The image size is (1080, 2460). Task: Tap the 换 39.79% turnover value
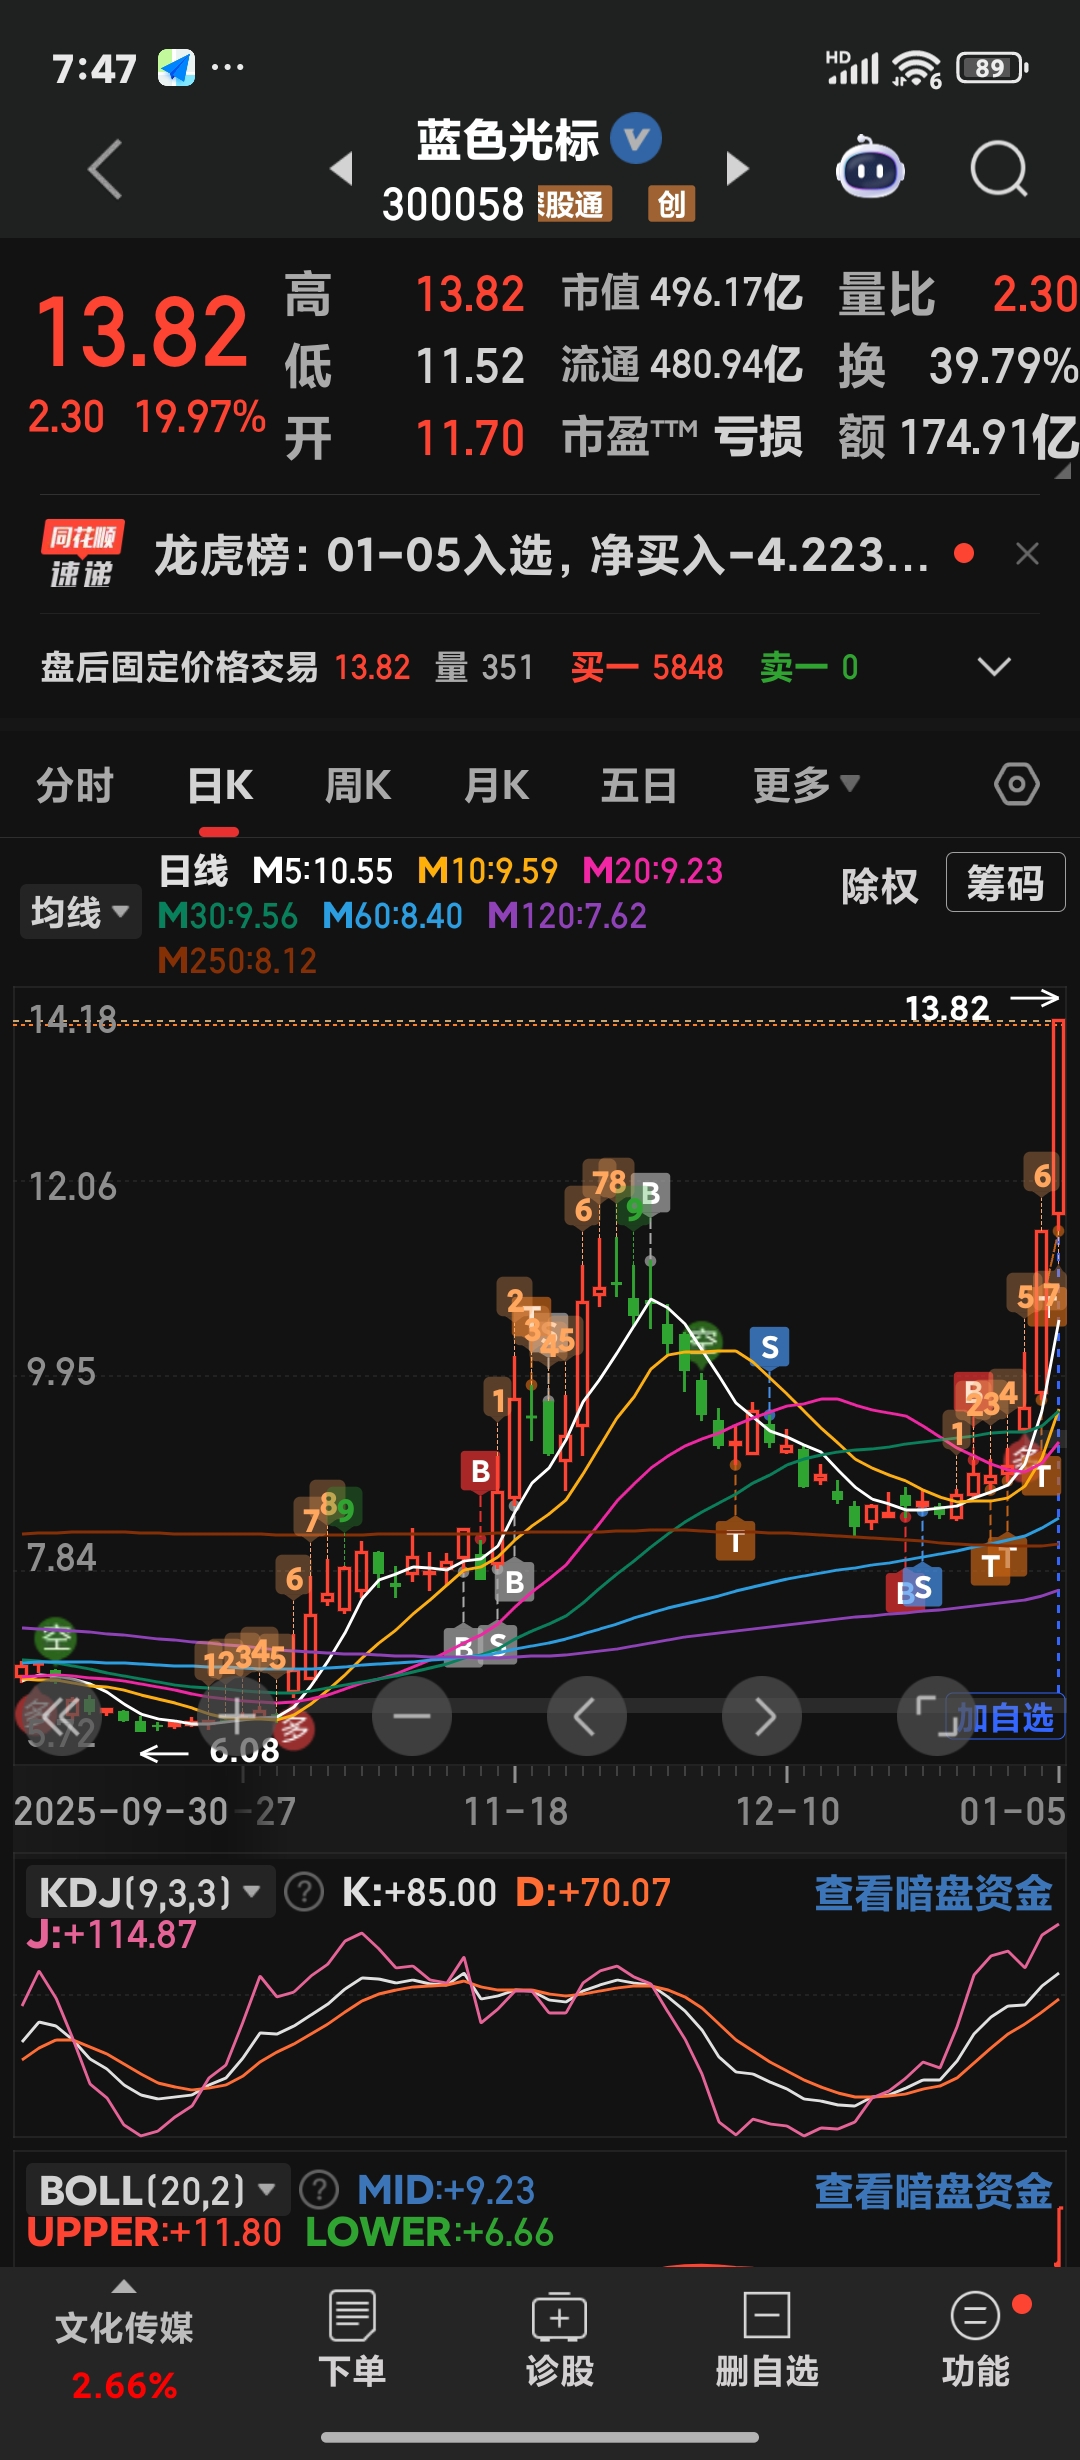point(958,366)
